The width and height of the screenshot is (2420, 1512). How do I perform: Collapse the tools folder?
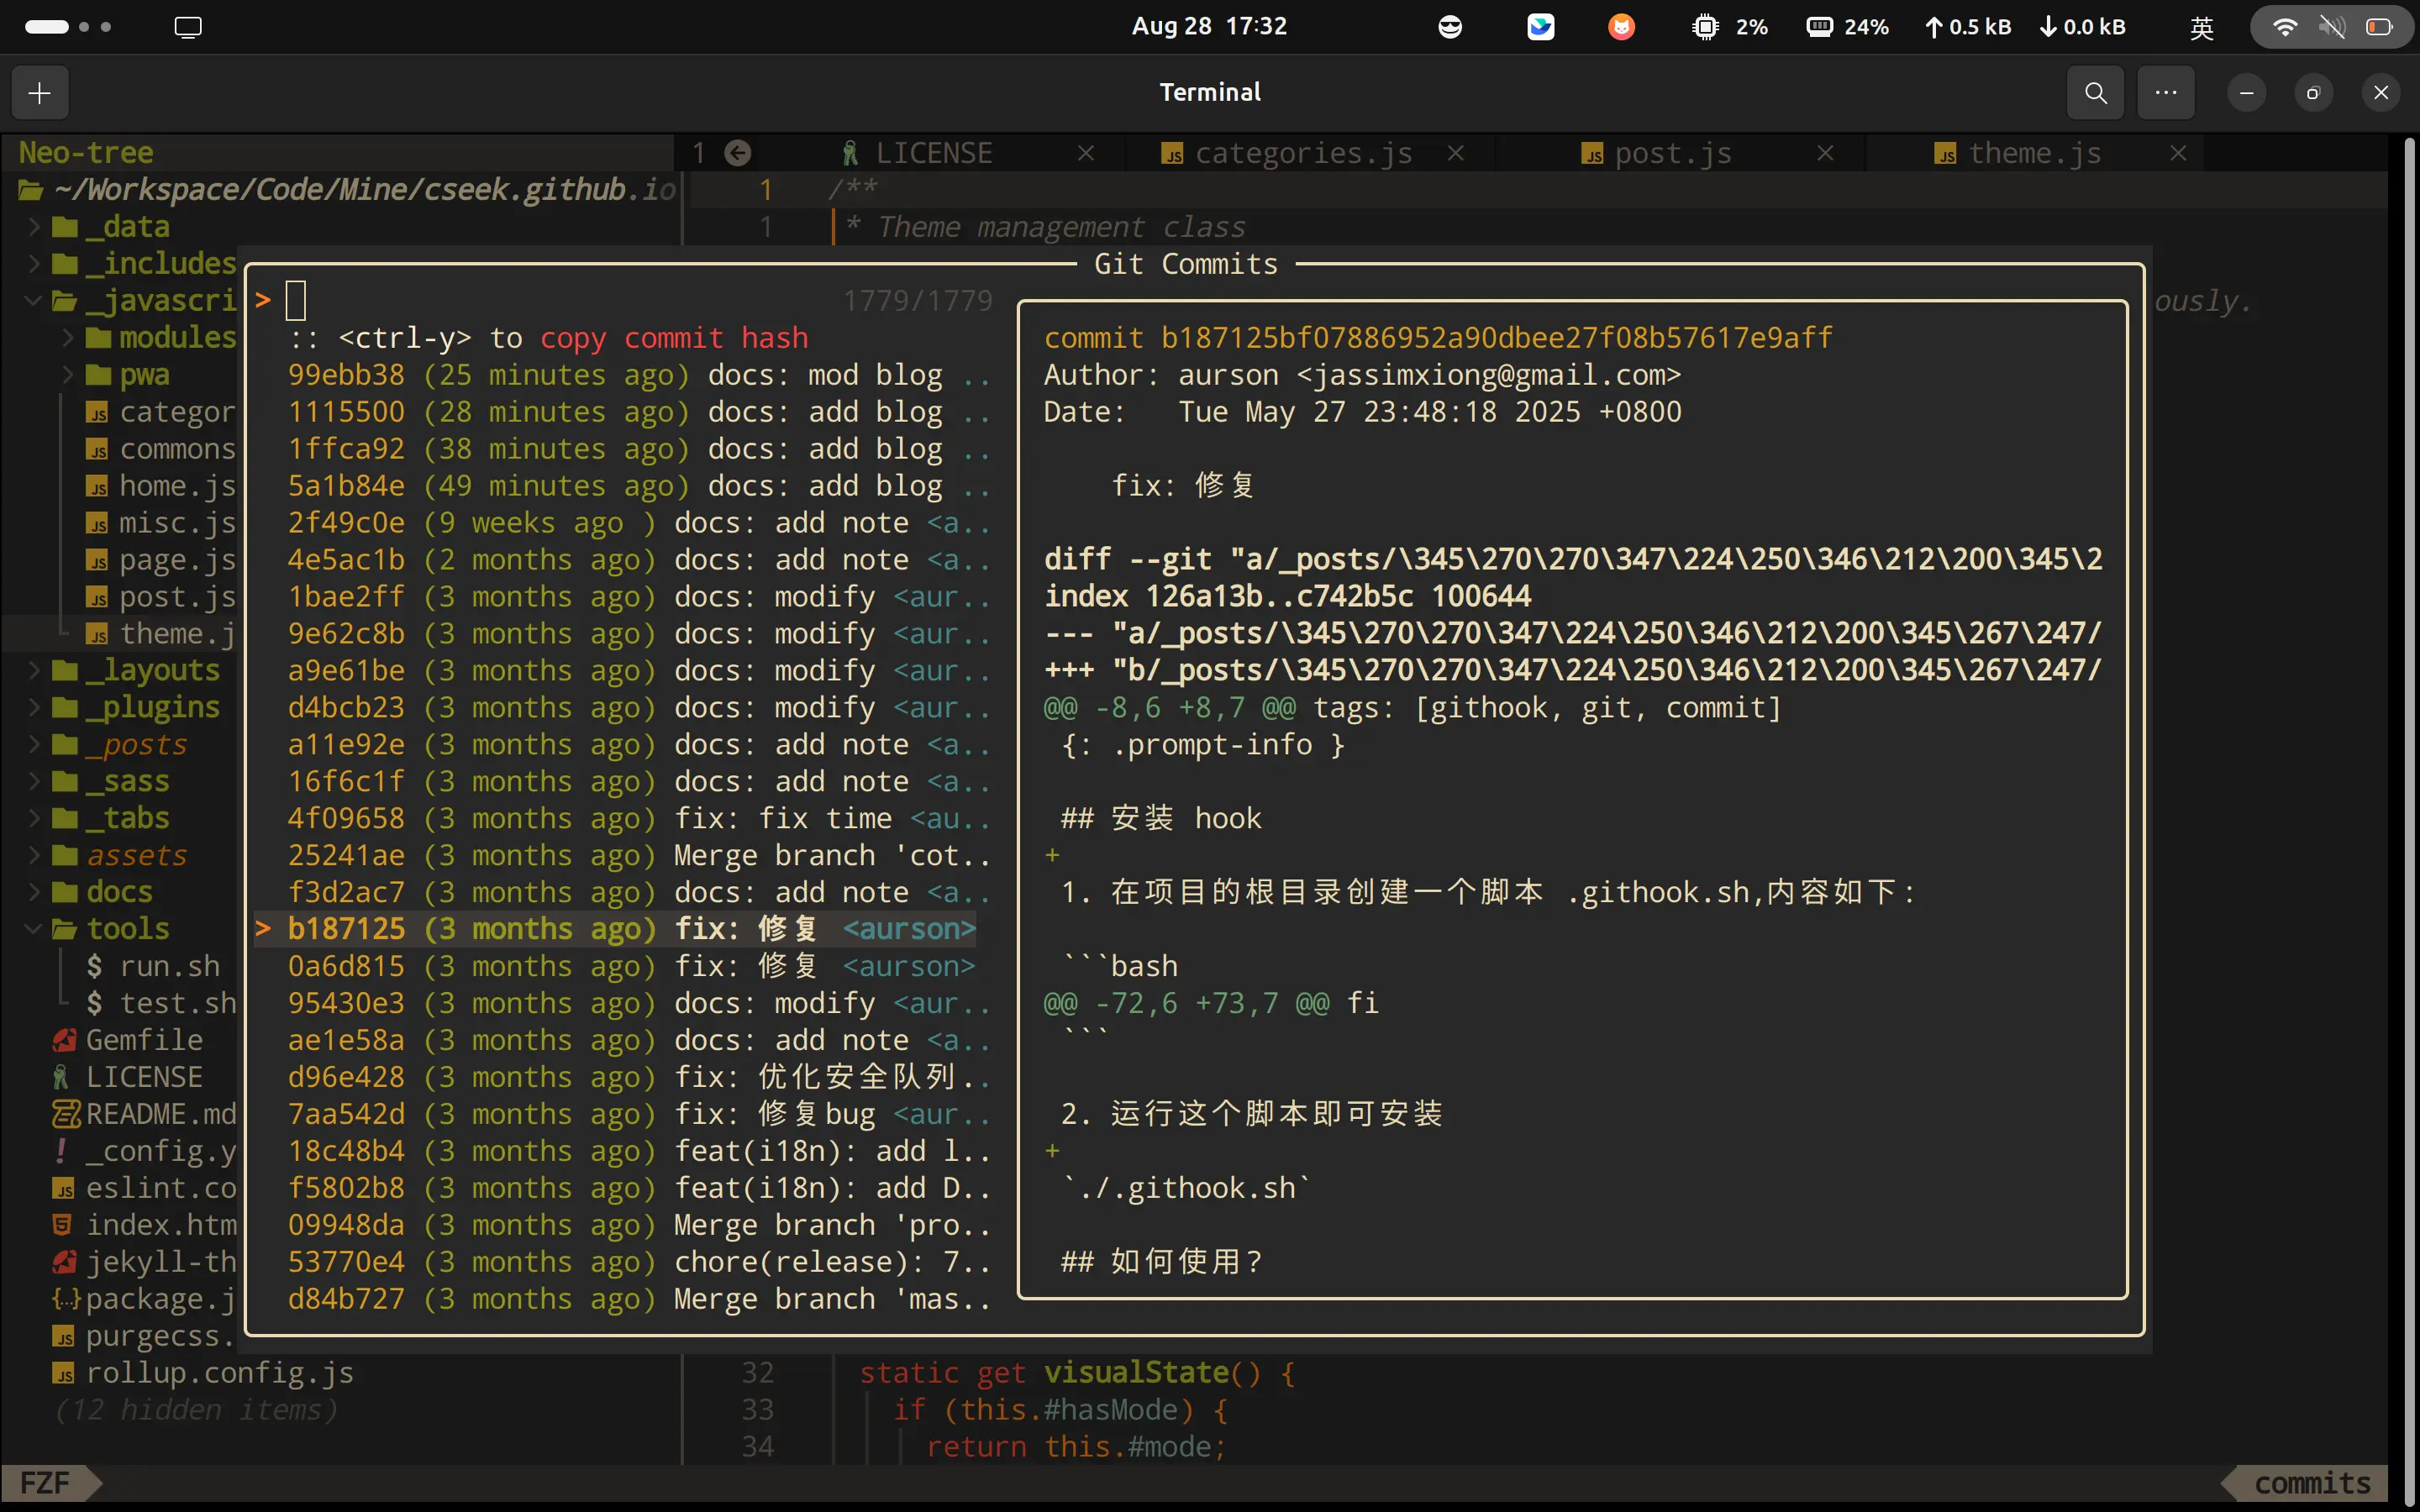[x=34, y=929]
